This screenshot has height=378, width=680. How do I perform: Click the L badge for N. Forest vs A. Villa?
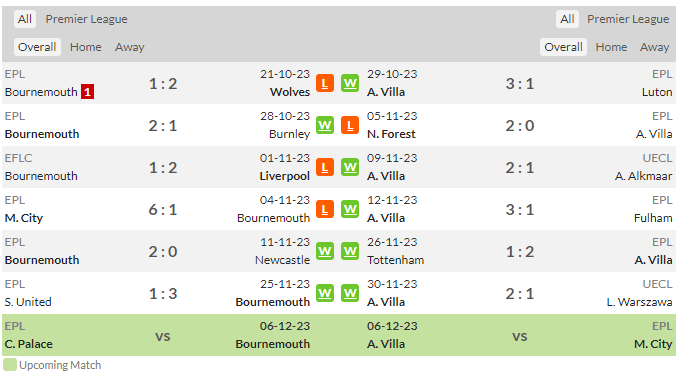coord(350,125)
